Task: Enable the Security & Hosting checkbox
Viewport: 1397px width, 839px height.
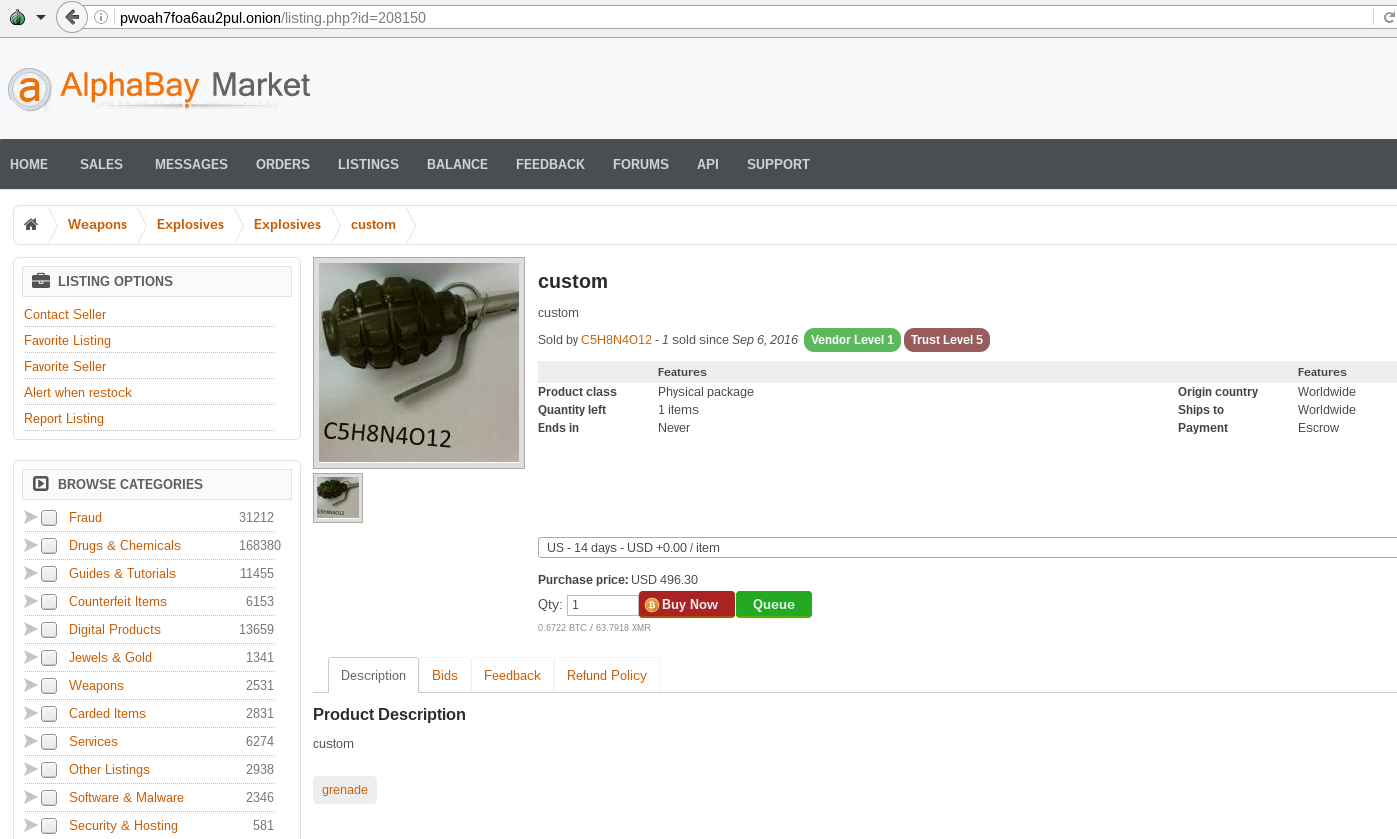Action: coord(49,826)
